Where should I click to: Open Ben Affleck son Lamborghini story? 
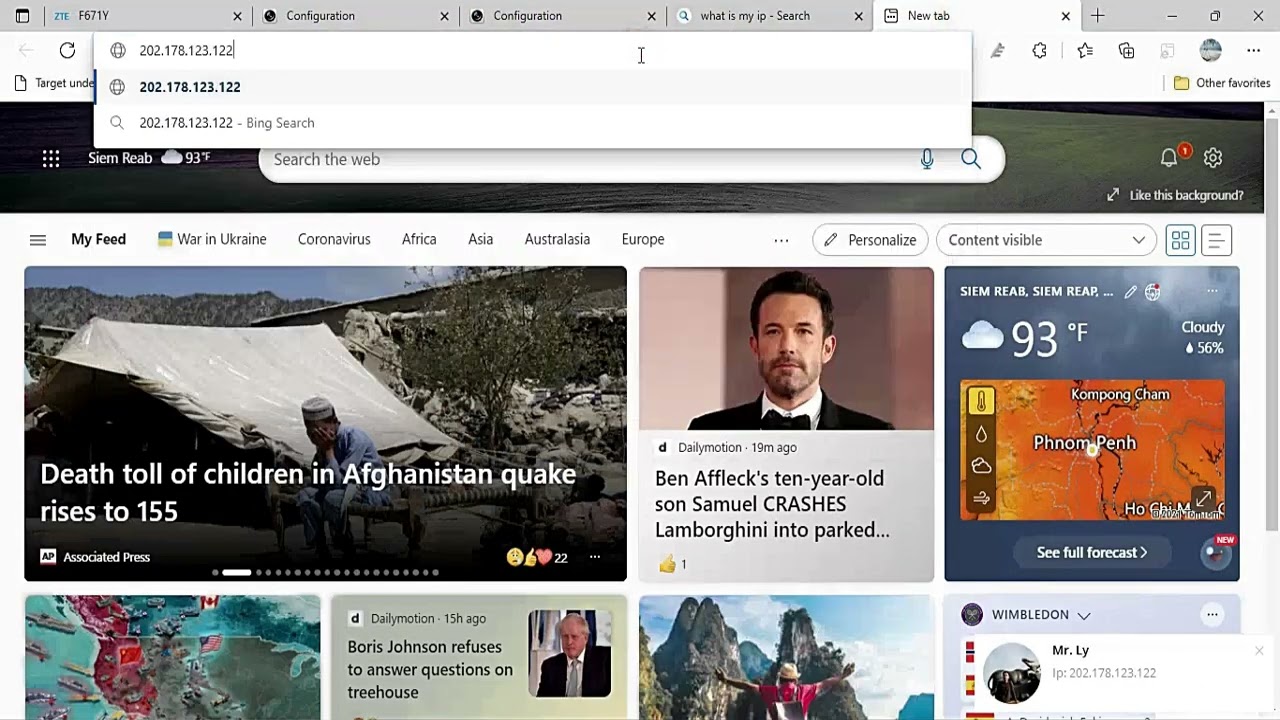pos(772,504)
